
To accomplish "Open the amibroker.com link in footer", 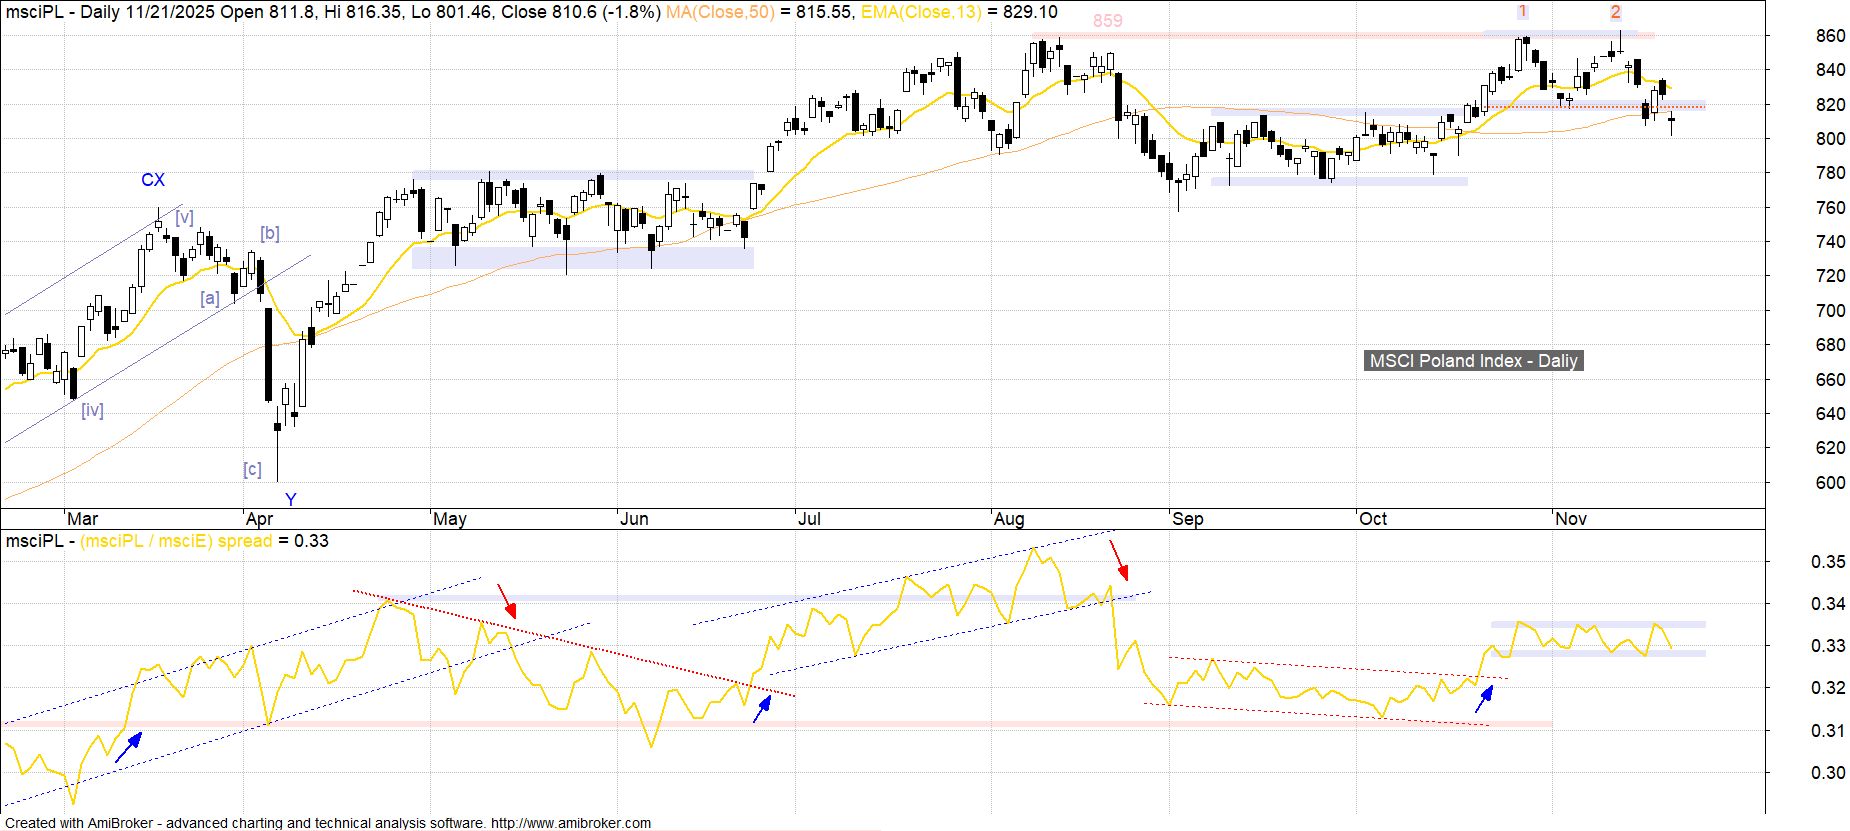I will (570, 823).
